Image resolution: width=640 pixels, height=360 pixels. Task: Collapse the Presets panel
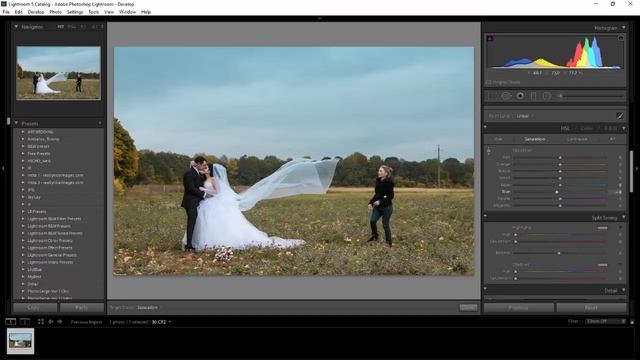(16, 123)
